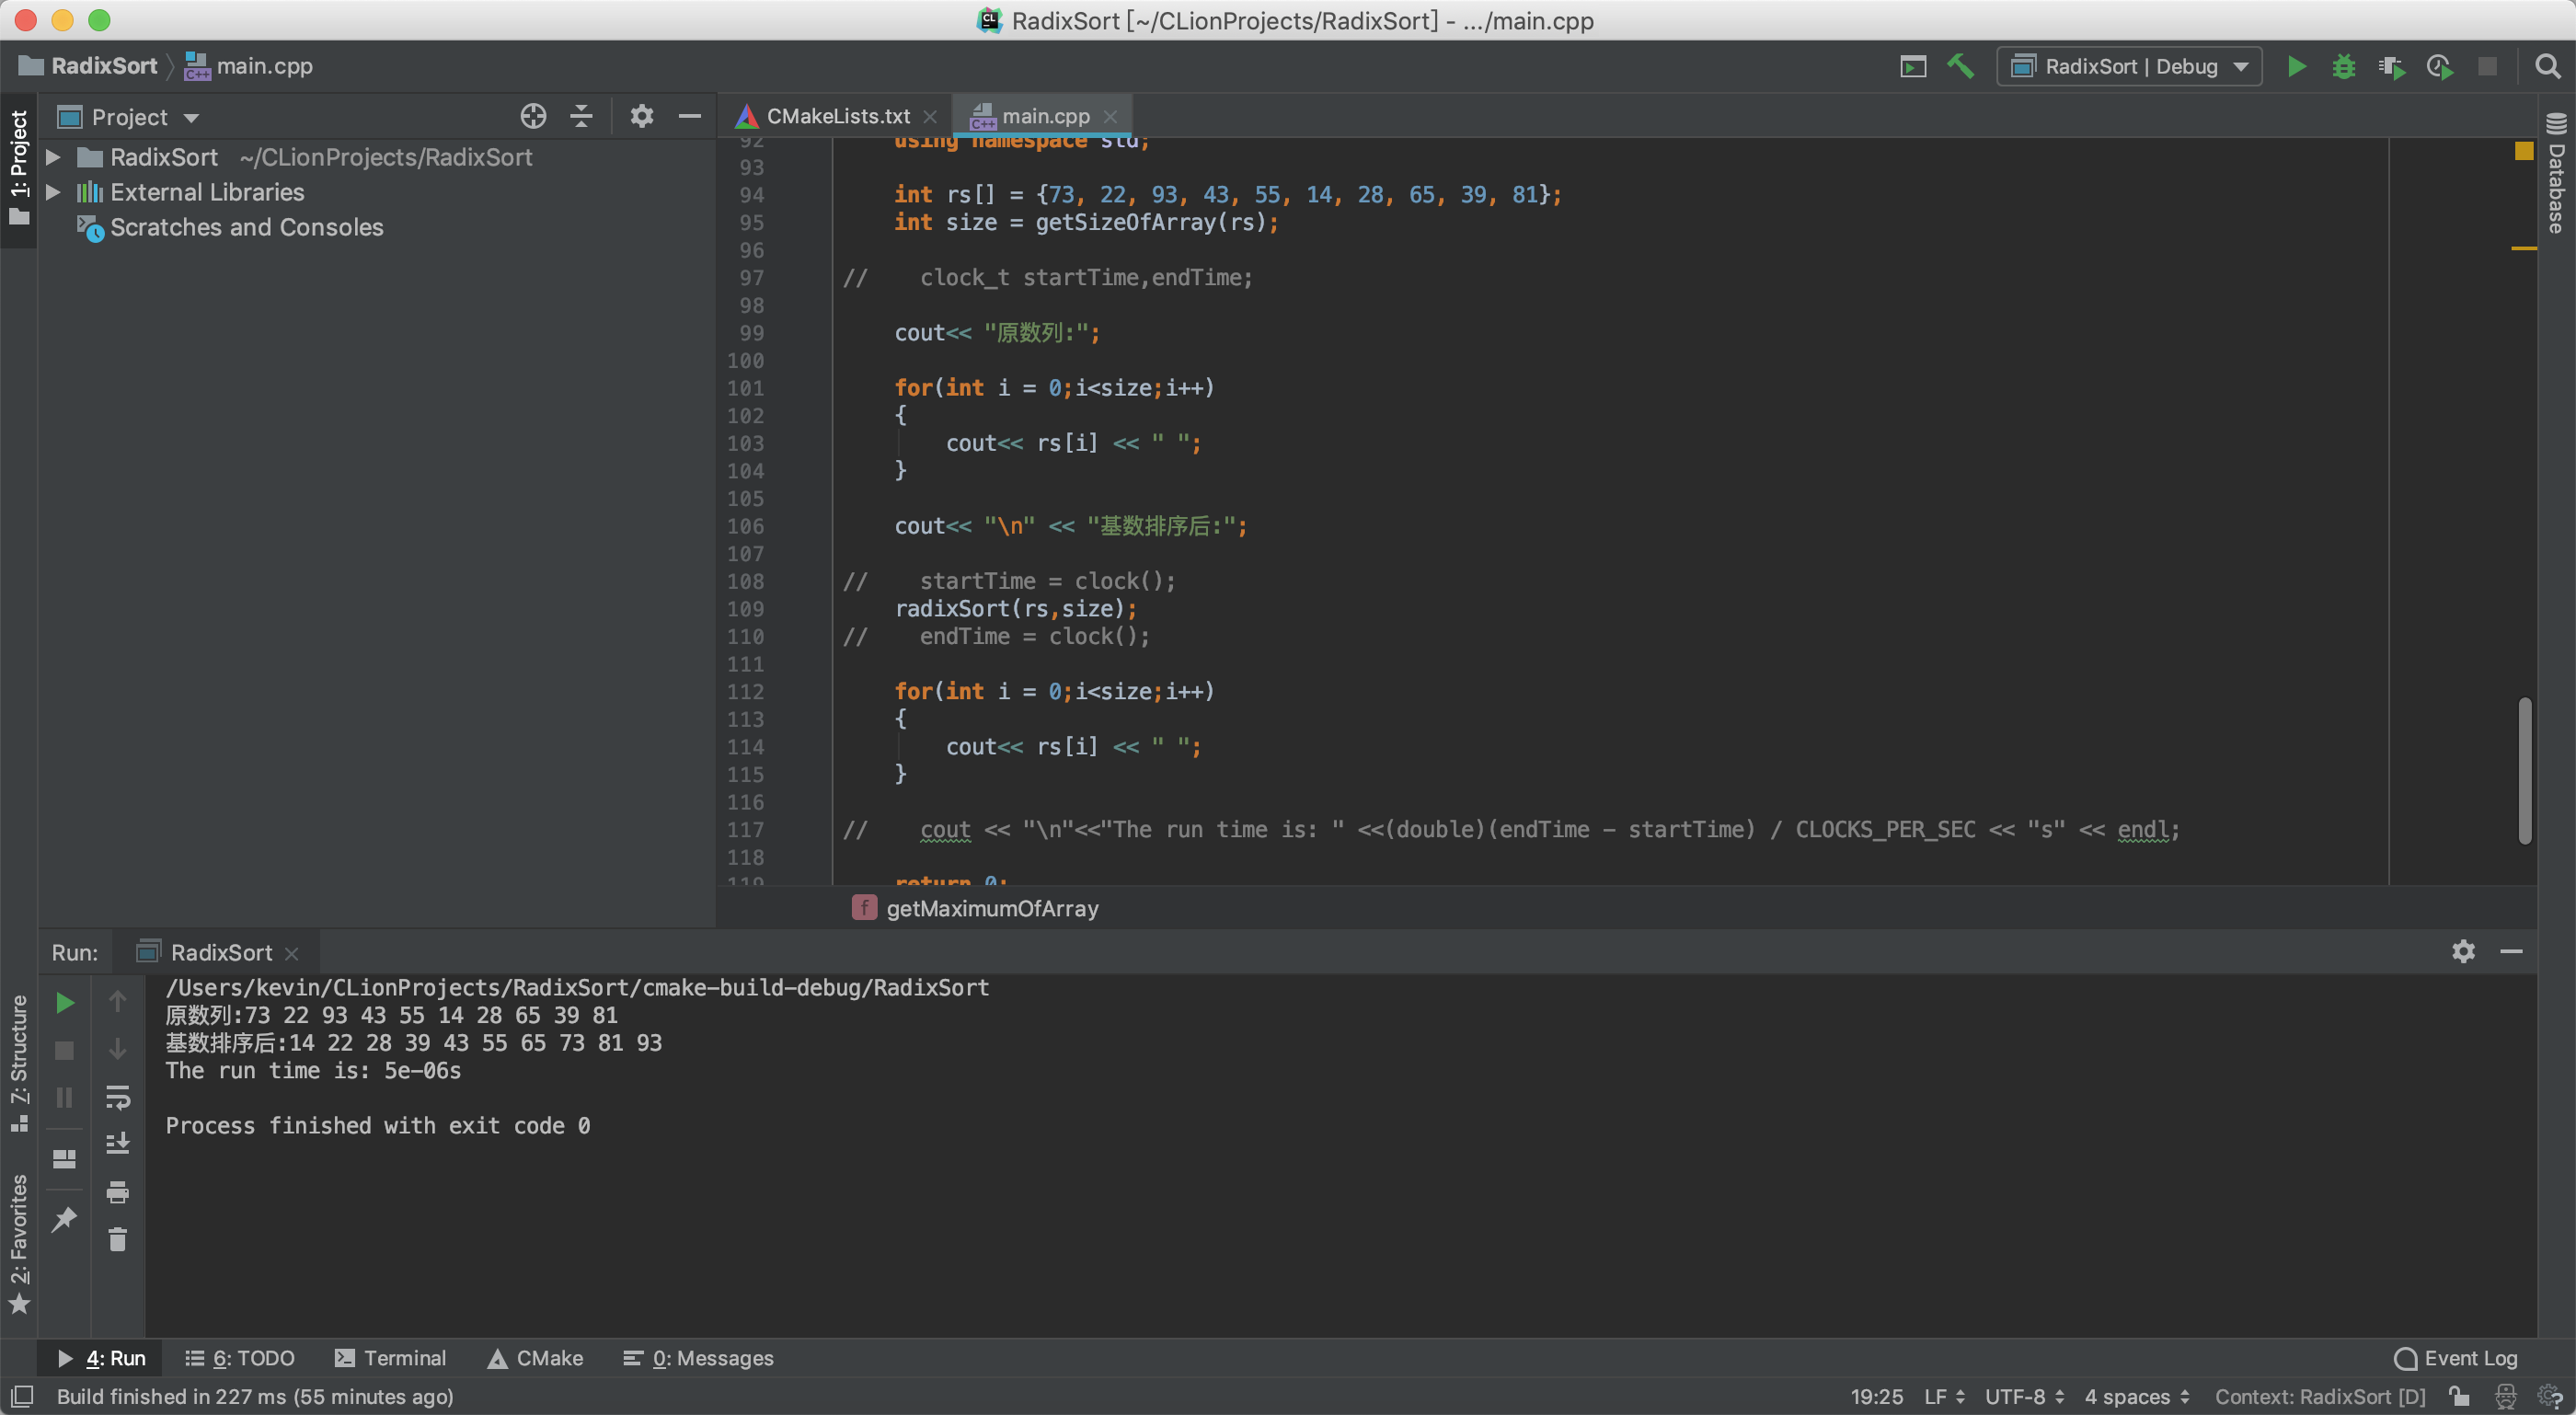The width and height of the screenshot is (2576, 1415).
Task: Click the yellow inspection warning indicator square
Action: (x=2524, y=151)
